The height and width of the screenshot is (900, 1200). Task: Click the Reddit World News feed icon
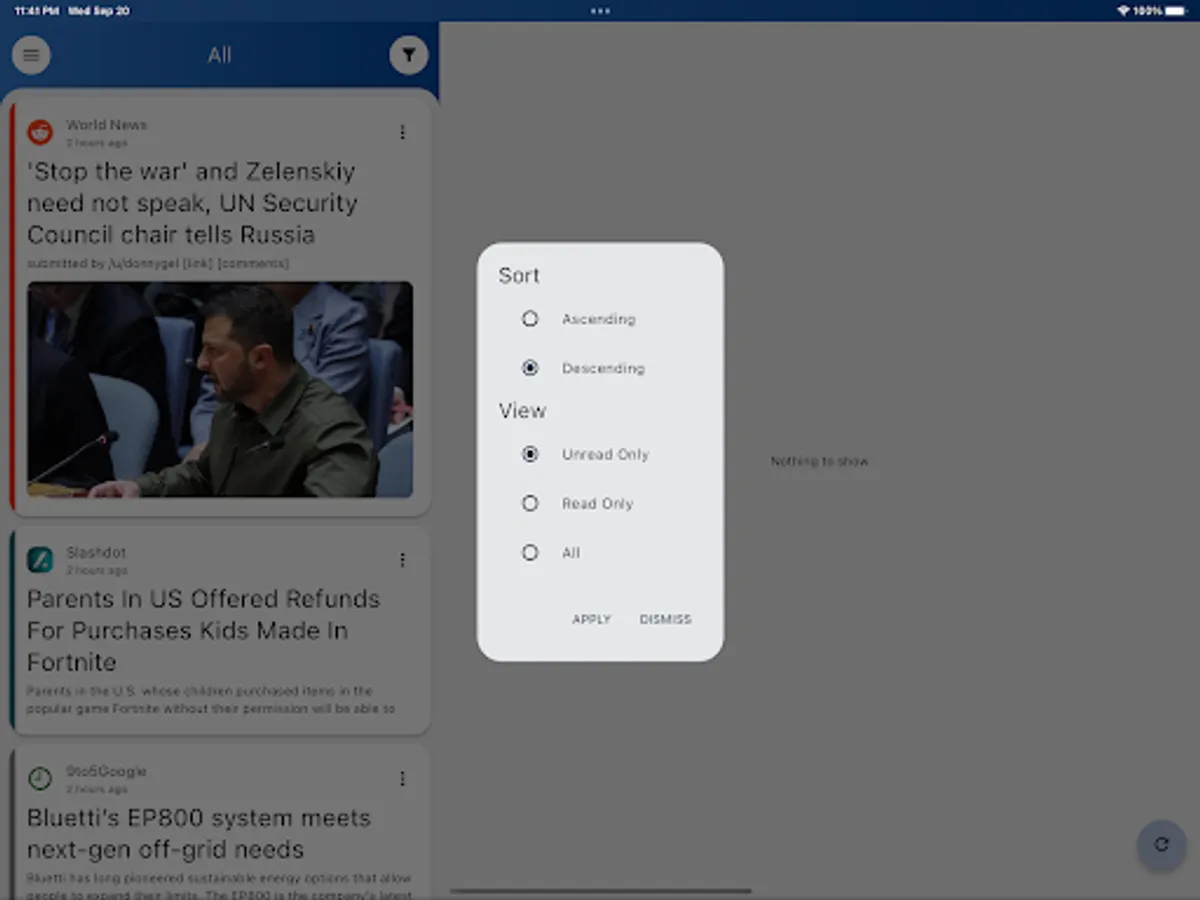pos(40,132)
